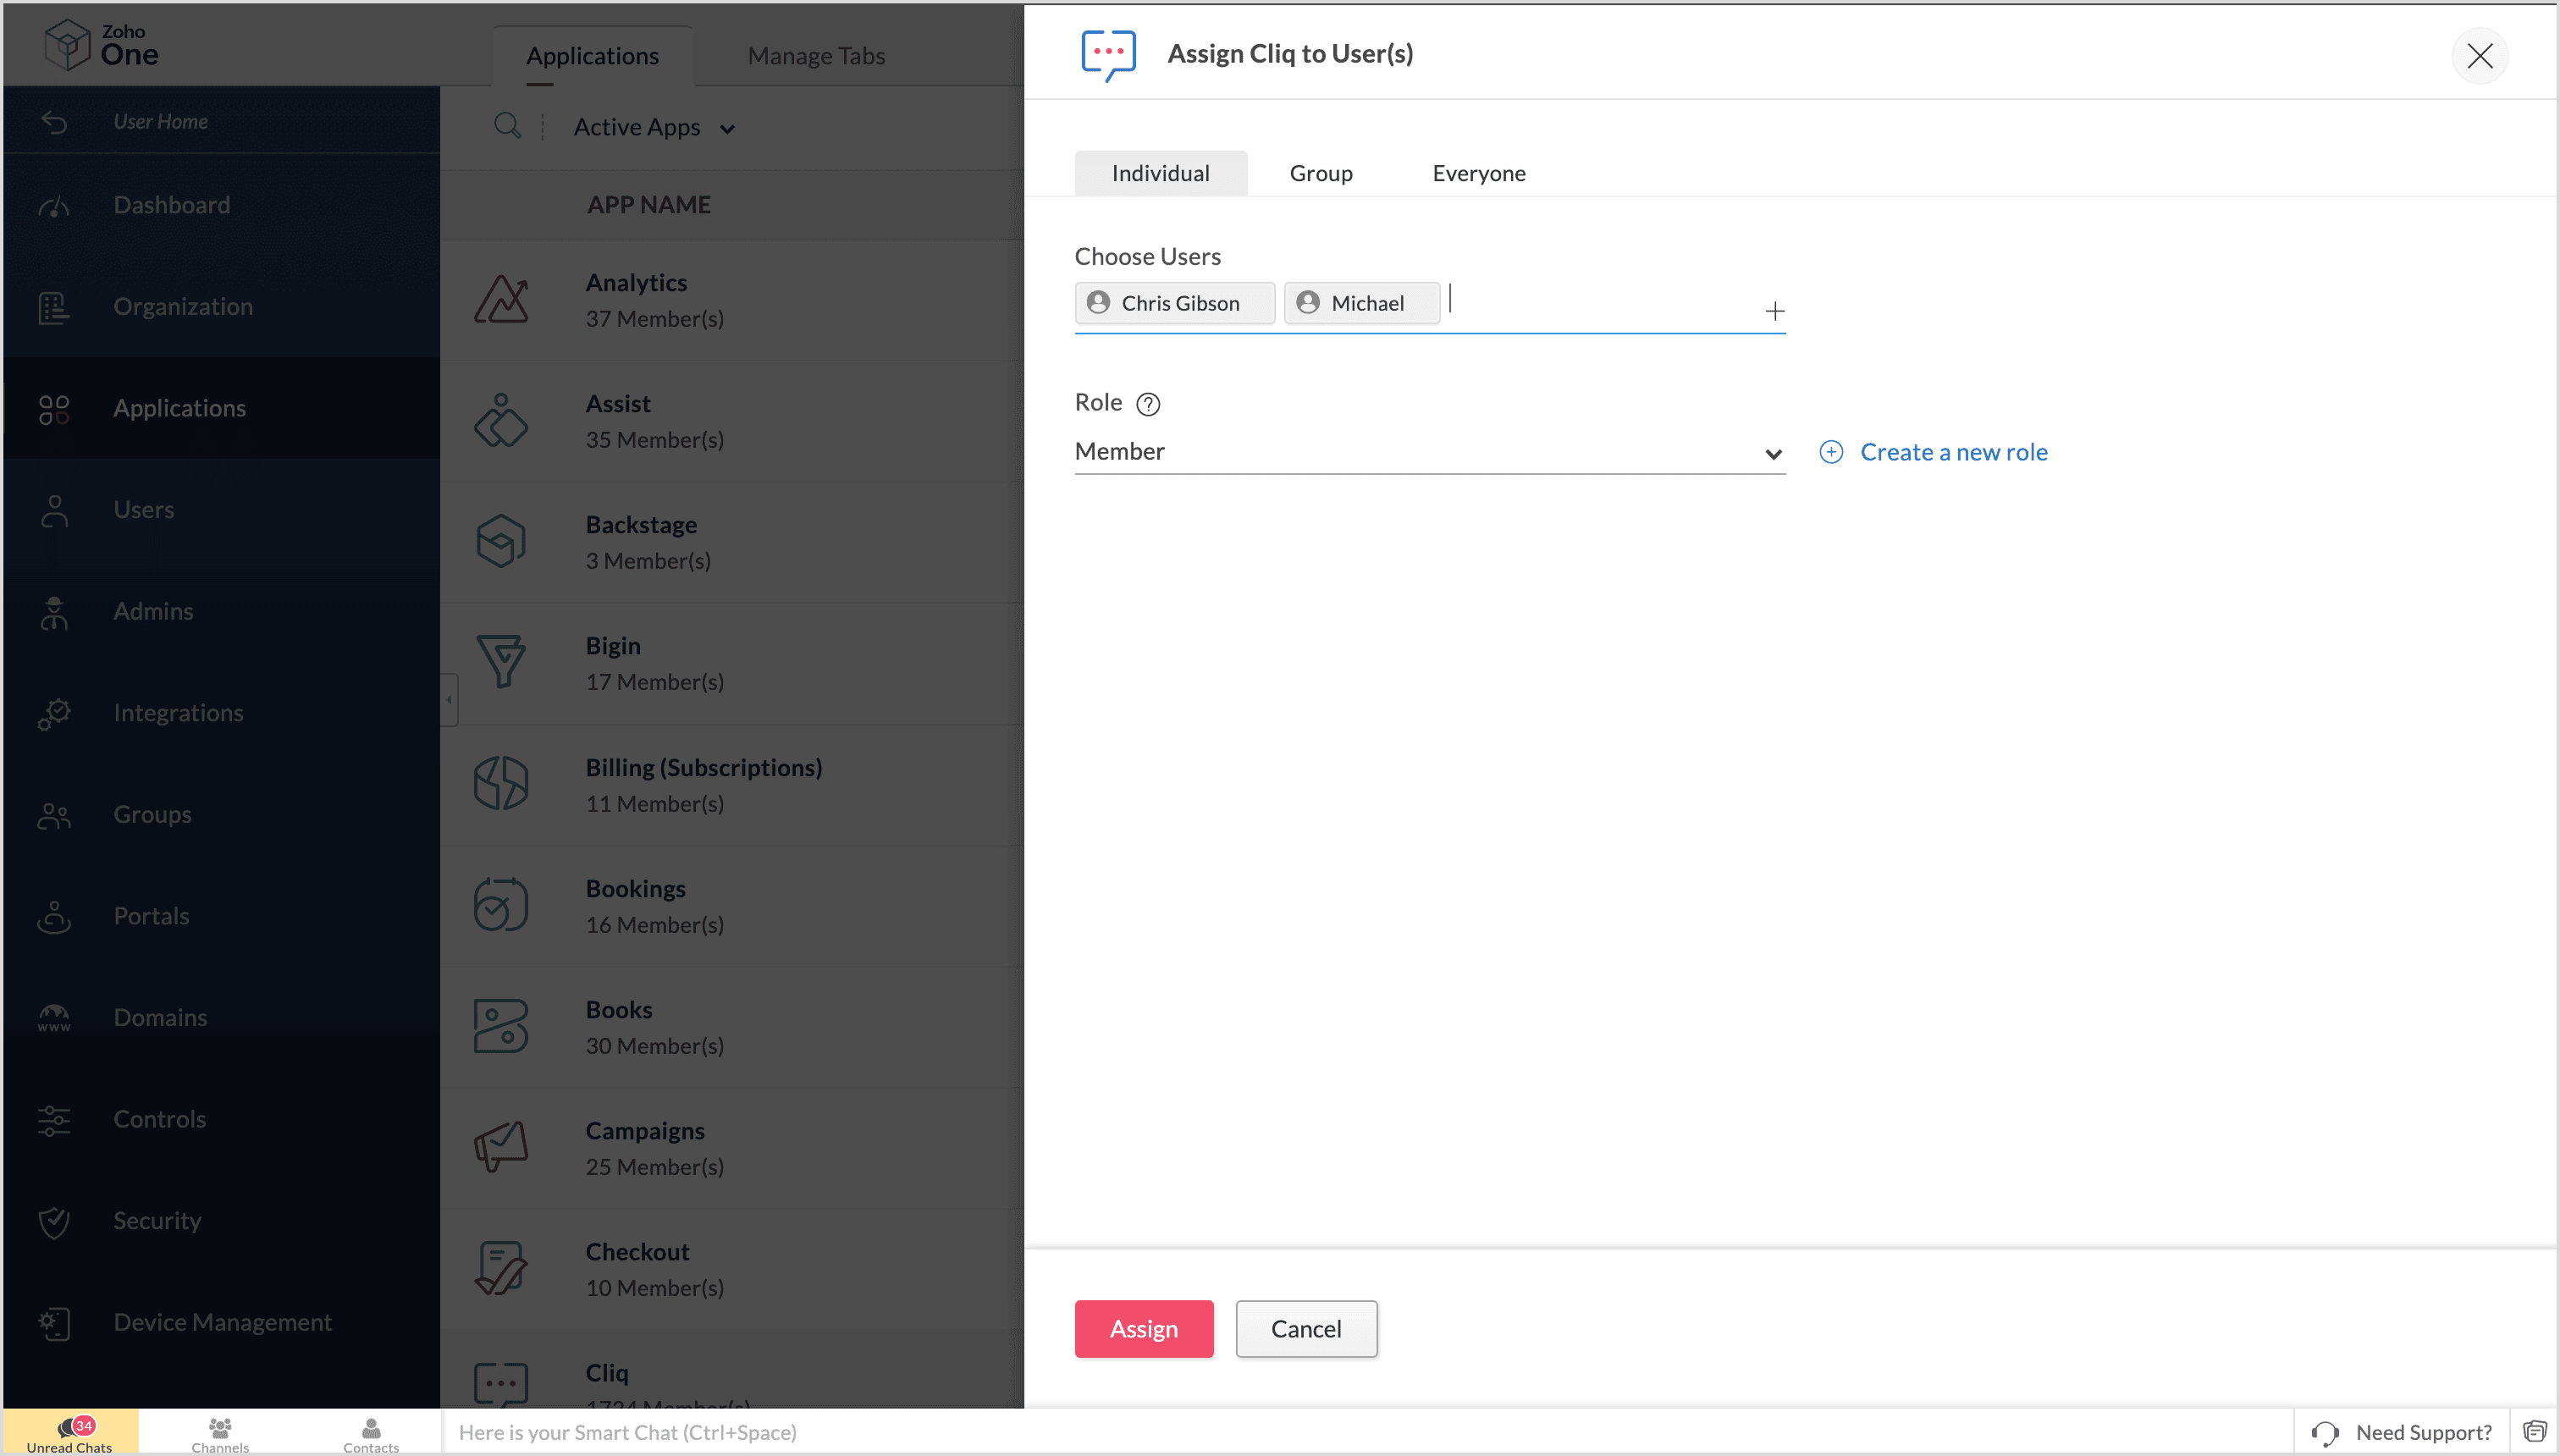Screen dimensions: 2560x1456
Task: Collapse the sidebar with the panel handle
Action: point(450,700)
